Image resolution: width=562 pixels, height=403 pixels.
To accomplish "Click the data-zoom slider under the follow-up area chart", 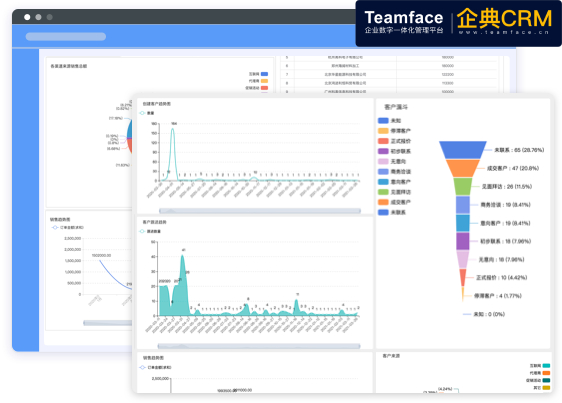I will (259, 346).
